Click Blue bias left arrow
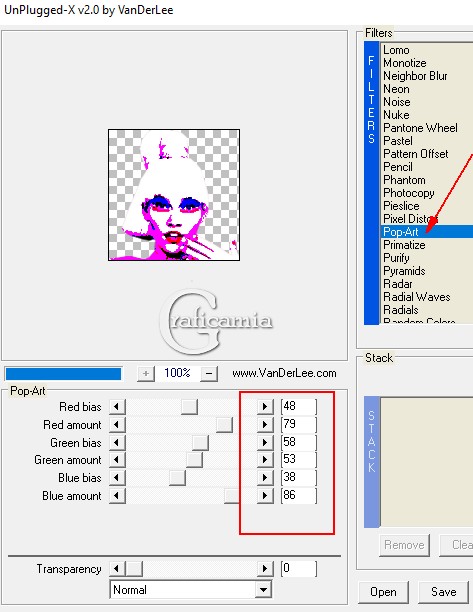The height and width of the screenshot is (612, 473). coord(117,478)
